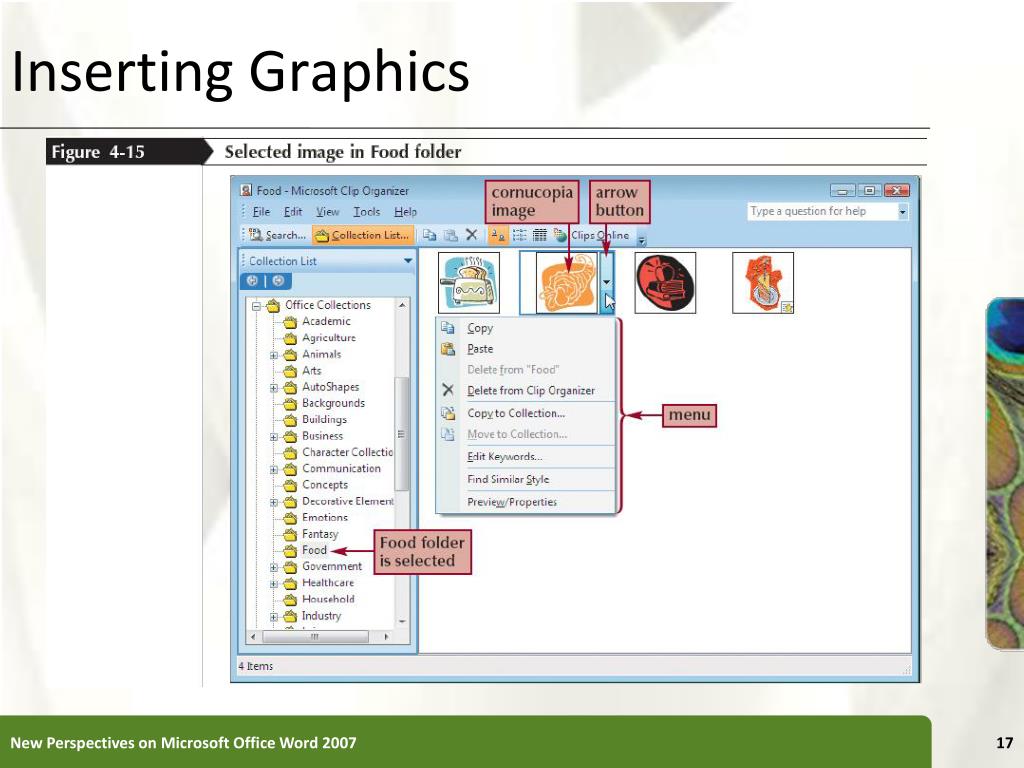Viewport: 1024px width, 768px height.
Task: Click the 'Type a question for help' box
Action: pyautogui.click(x=822, y=211)
